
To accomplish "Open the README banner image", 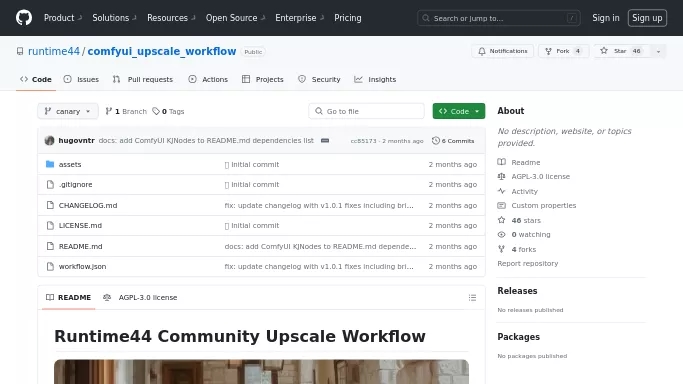I will click(x=261, y=372).
